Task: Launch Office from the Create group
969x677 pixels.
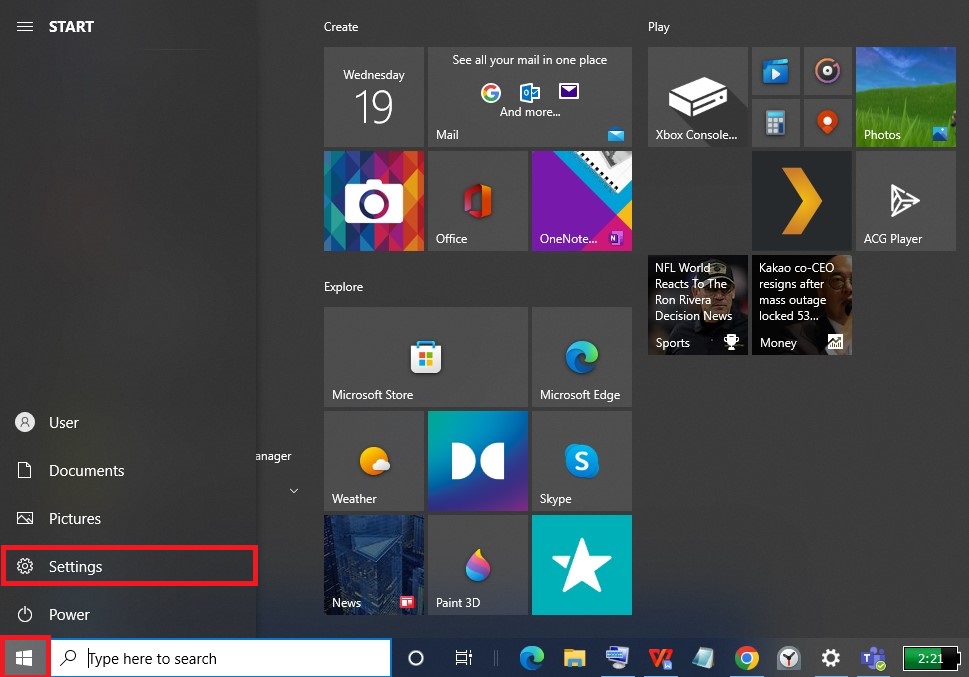Action: coord(478,201)
